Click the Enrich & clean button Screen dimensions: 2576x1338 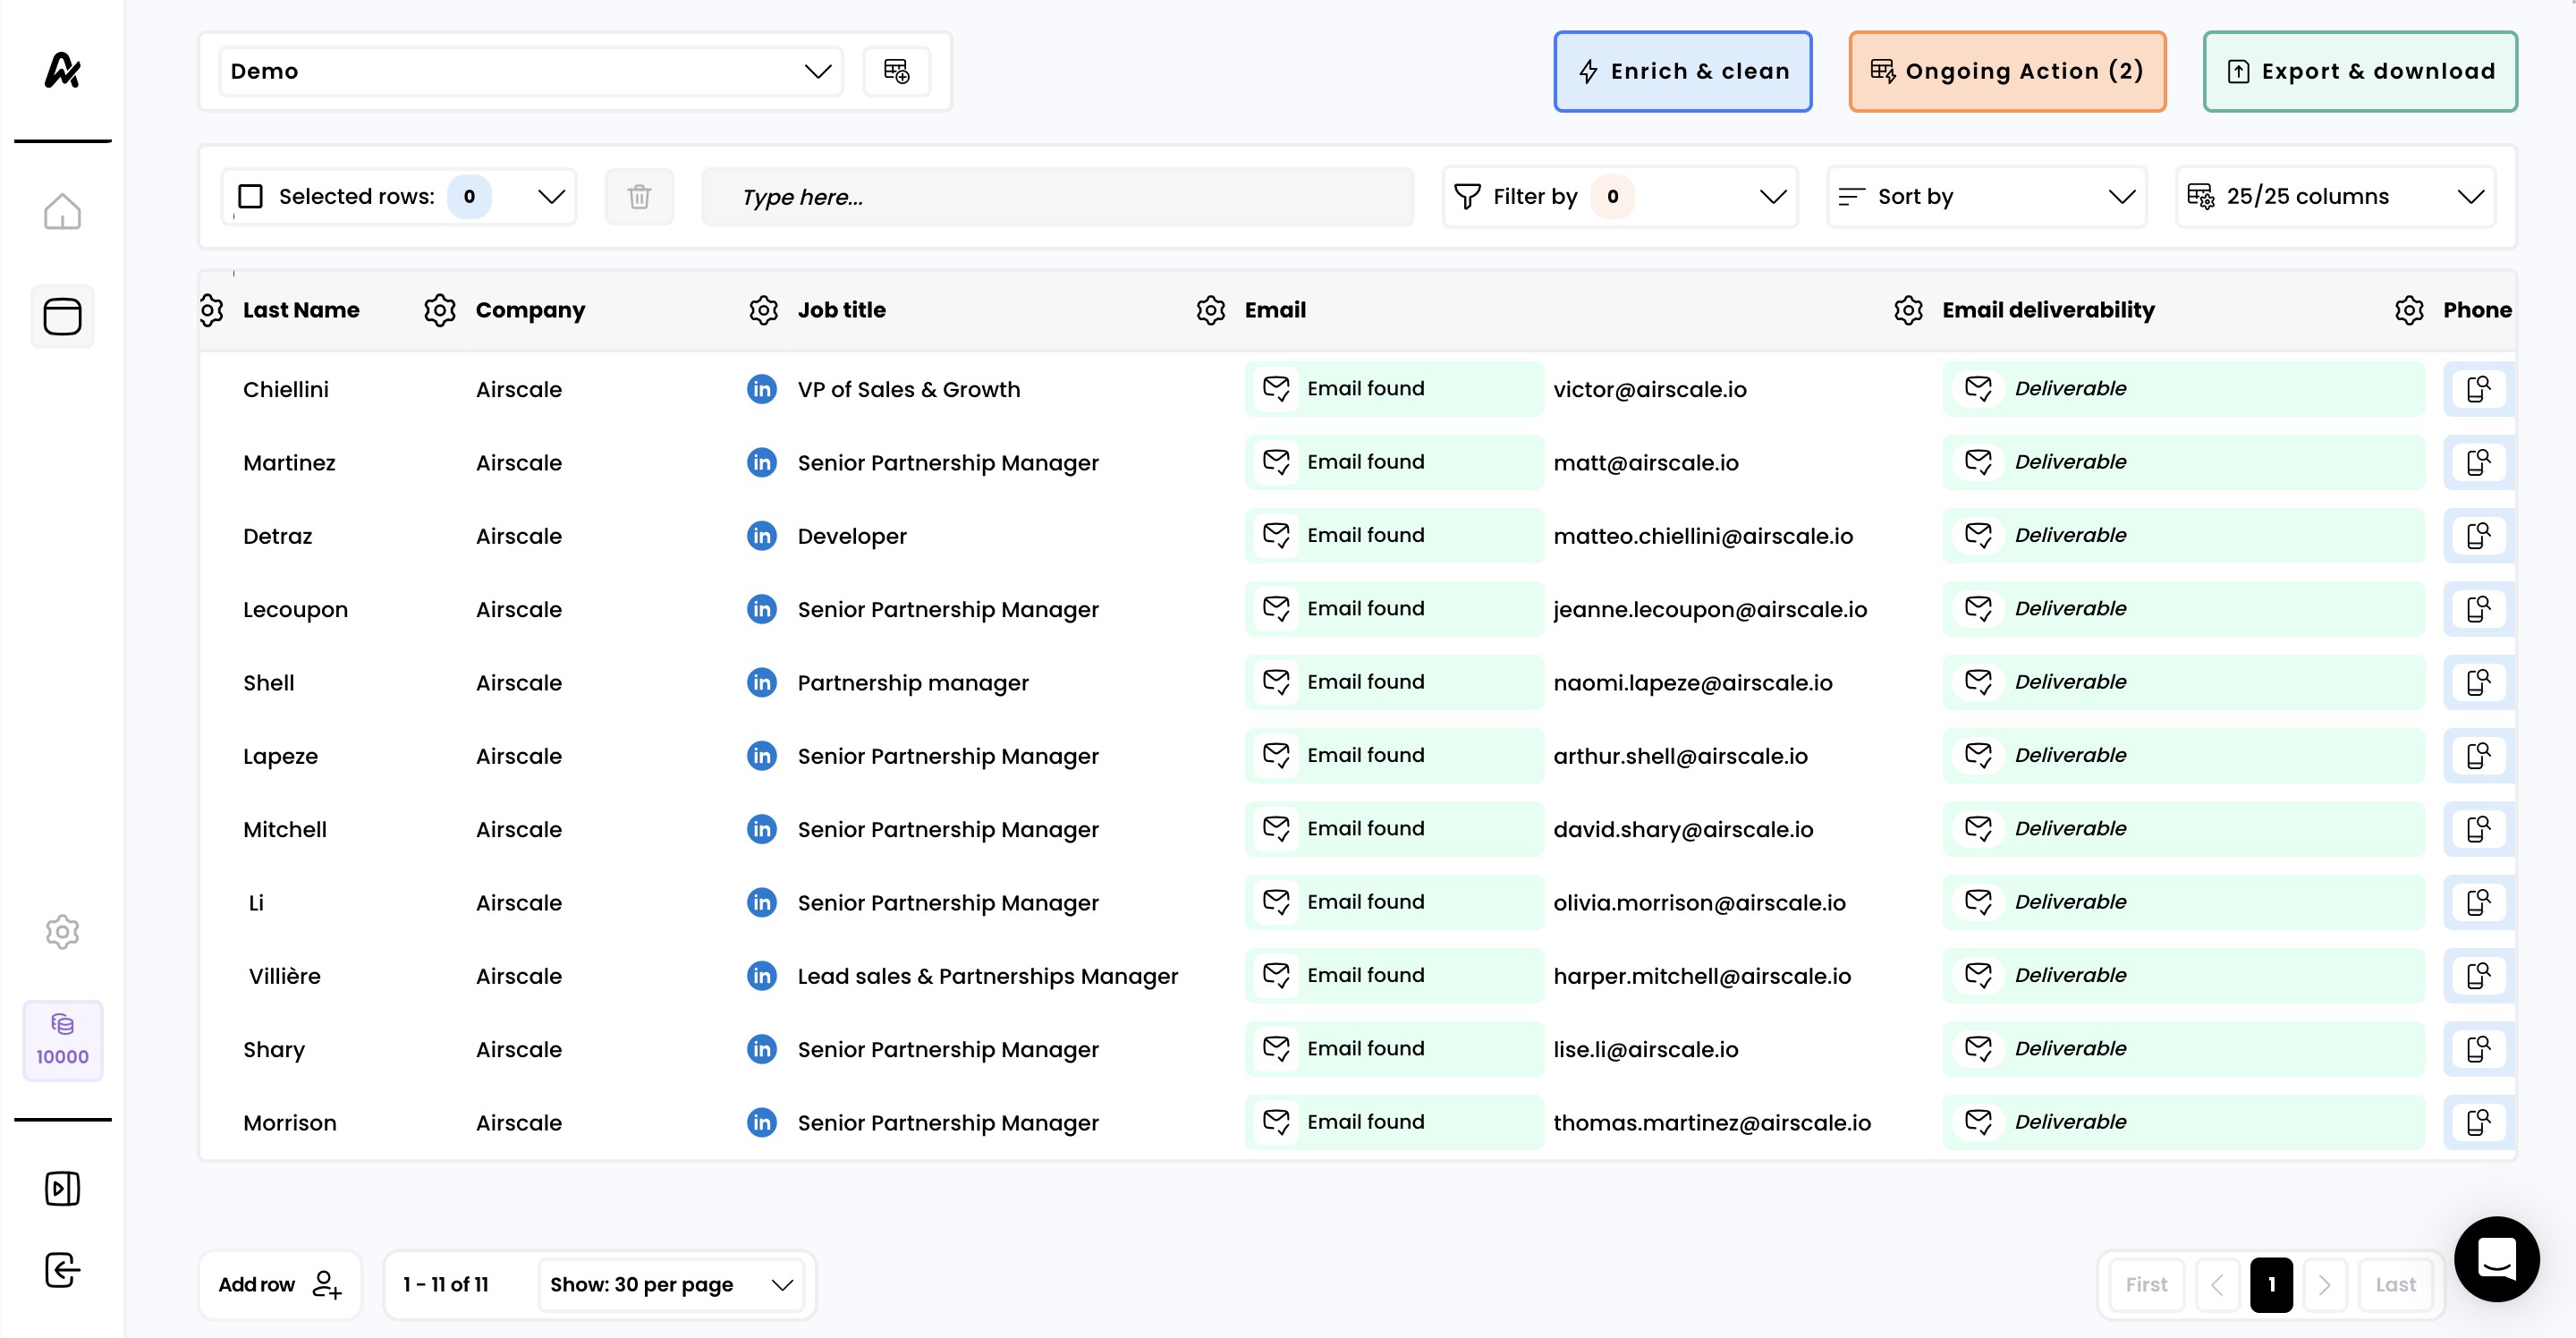click(1682, 71)
